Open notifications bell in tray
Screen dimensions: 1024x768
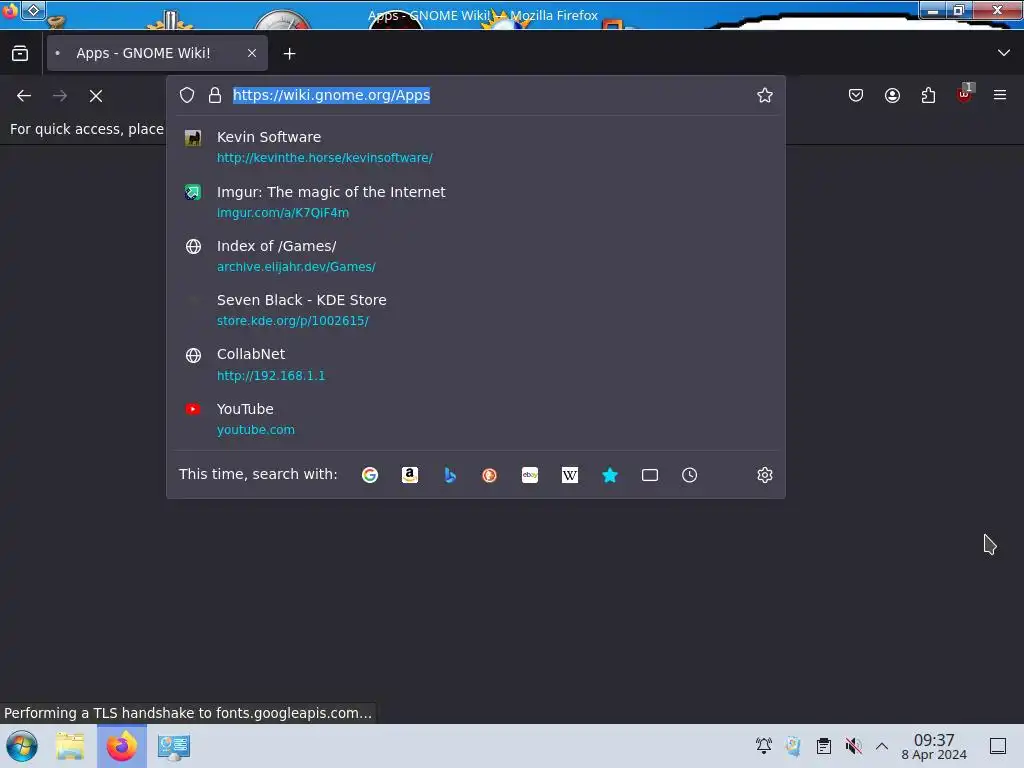click(763, 746)
